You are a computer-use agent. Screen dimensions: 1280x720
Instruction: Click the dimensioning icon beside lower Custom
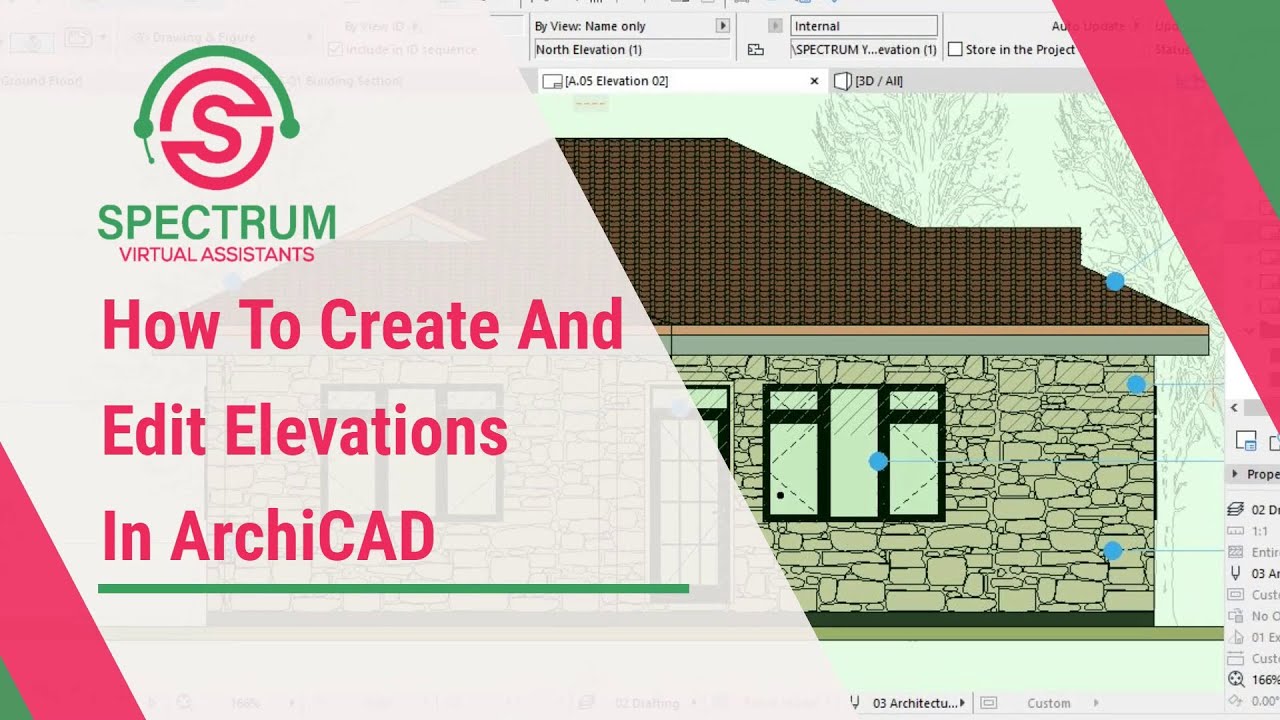(x=1235, y=658)
